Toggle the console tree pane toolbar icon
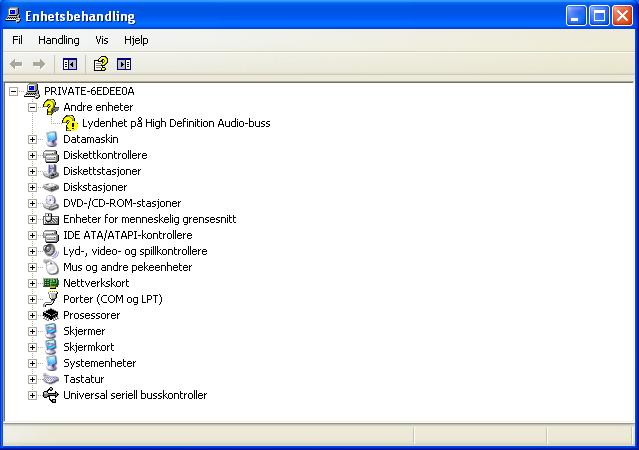Screen dimensions: 639x450 pos(70,64)
